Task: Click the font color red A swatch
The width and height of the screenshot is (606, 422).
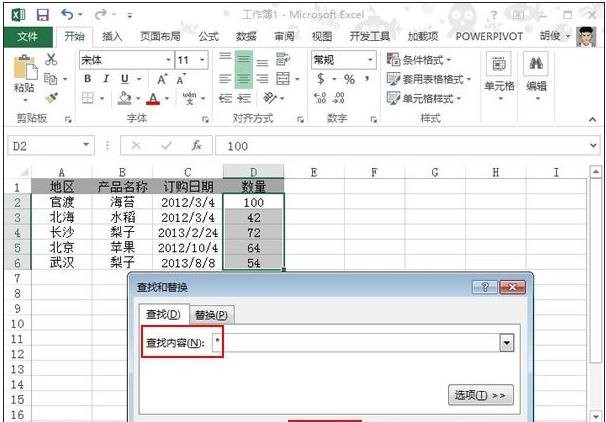Action: (x=153, y=98)
